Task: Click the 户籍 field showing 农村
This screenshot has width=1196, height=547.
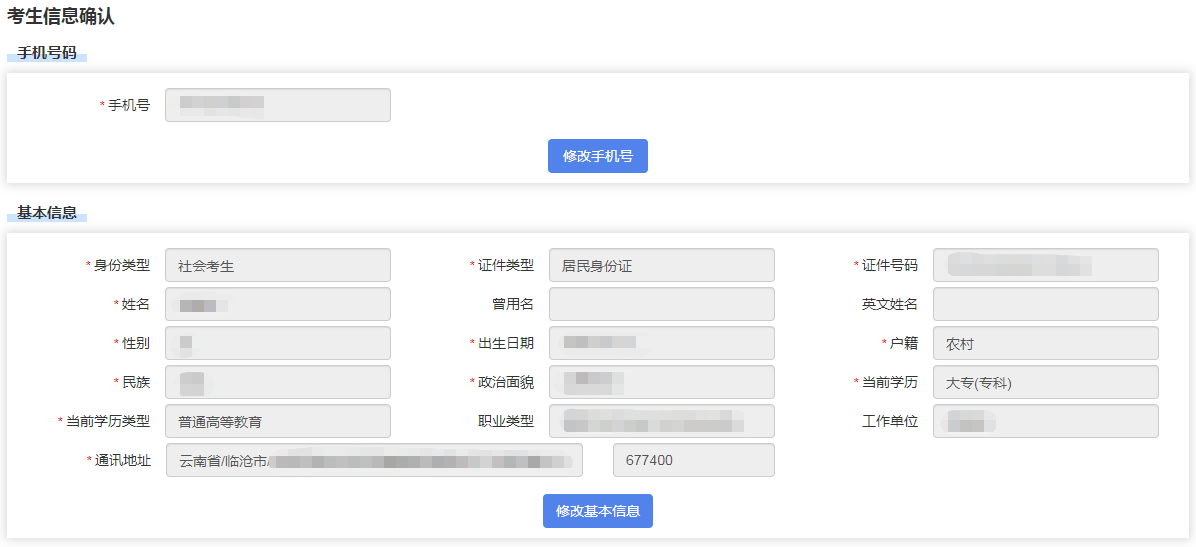Action: 1045,344
